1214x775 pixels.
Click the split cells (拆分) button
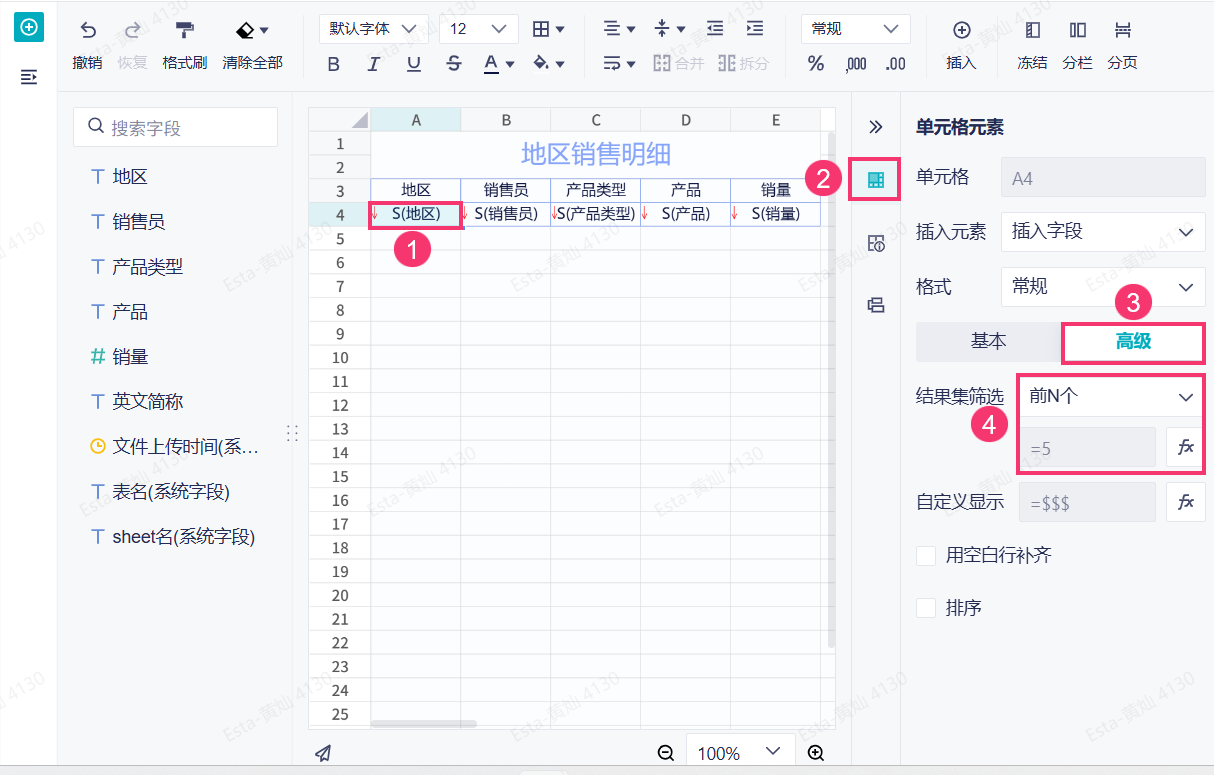[743, 64]
